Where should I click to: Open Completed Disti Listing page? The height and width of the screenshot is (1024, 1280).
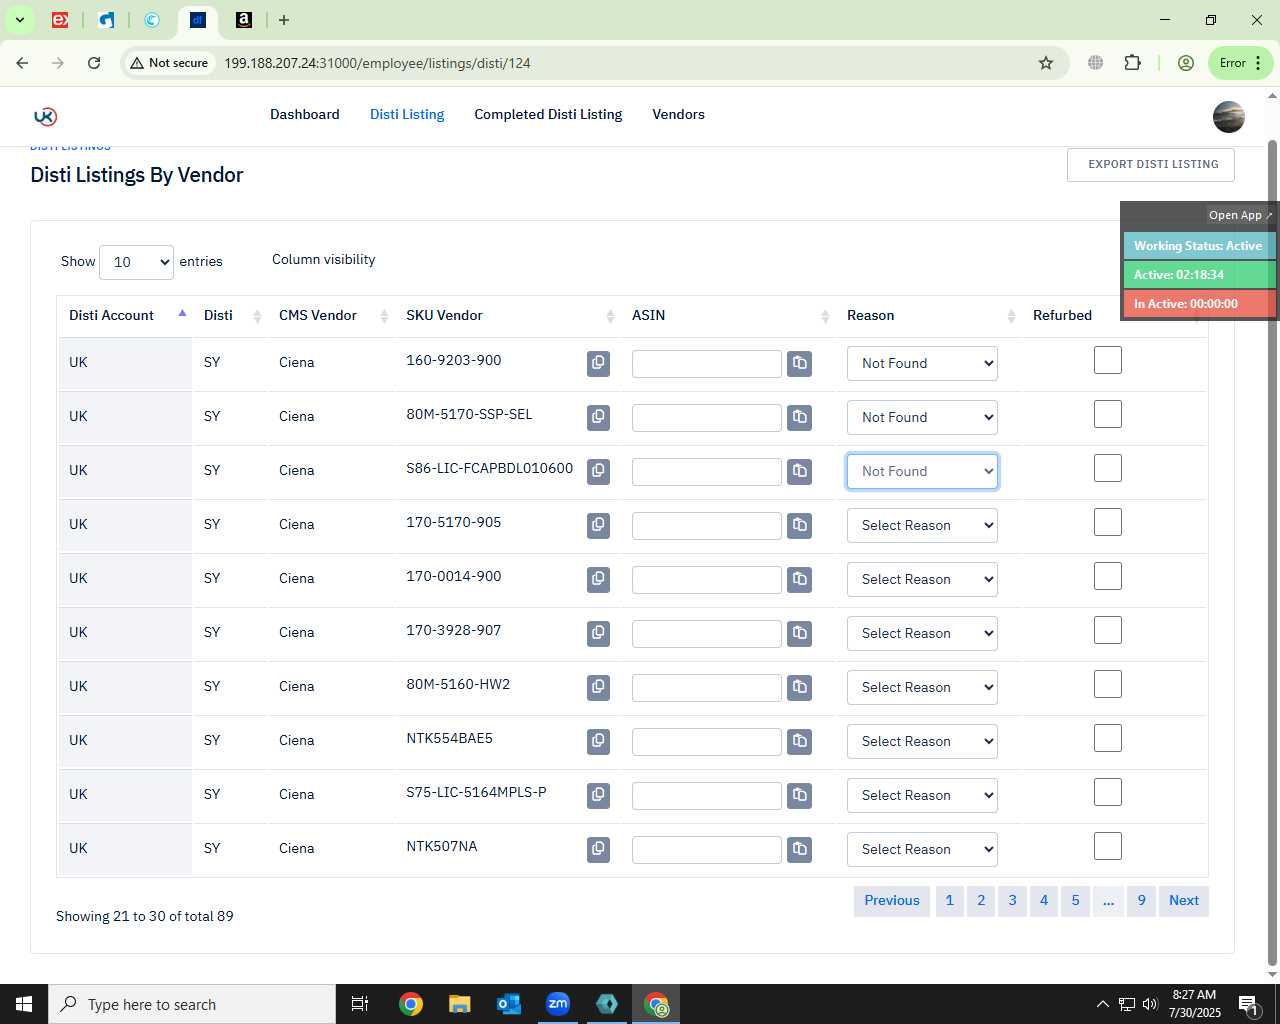(x=548, y=114)
